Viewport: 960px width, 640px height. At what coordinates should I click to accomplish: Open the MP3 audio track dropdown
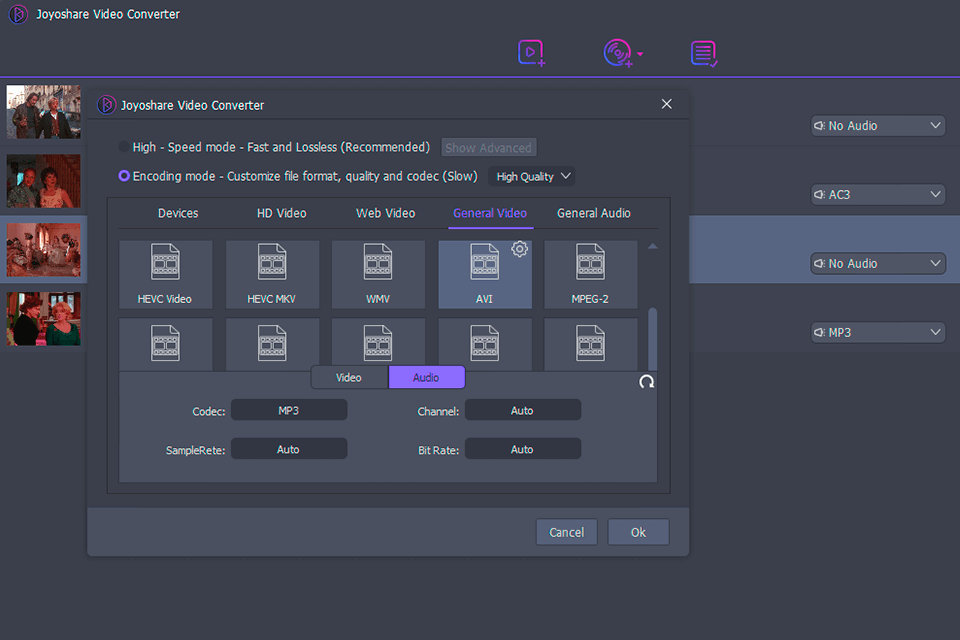tap(877, 332)
